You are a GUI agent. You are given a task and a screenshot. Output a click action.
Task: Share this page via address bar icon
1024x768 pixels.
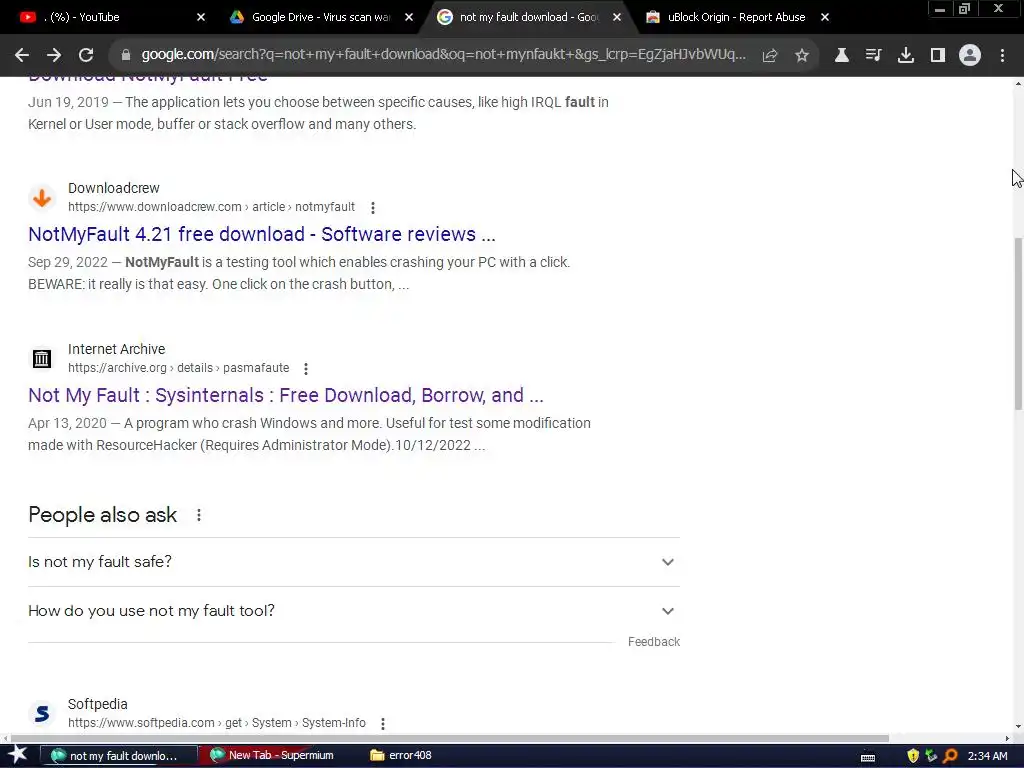pos(770,56)
